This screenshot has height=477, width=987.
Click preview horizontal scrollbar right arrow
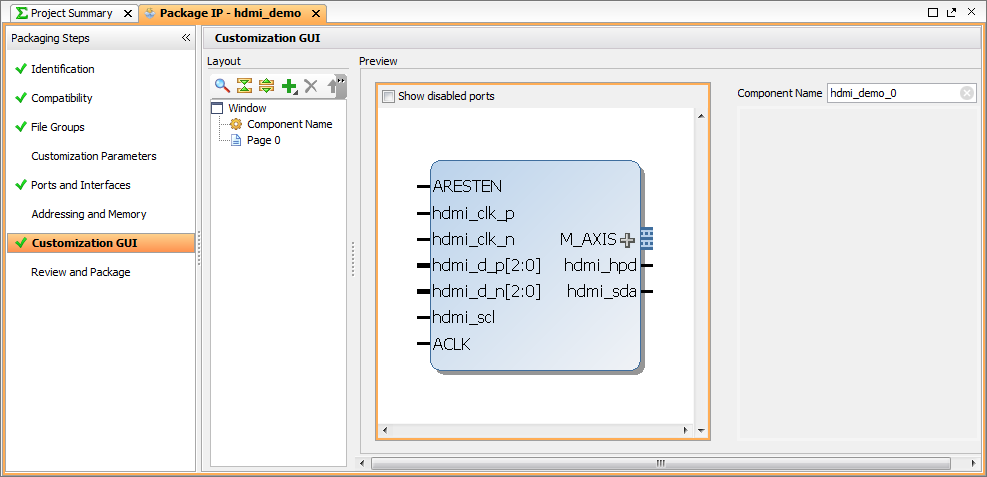tap(687, 431)
